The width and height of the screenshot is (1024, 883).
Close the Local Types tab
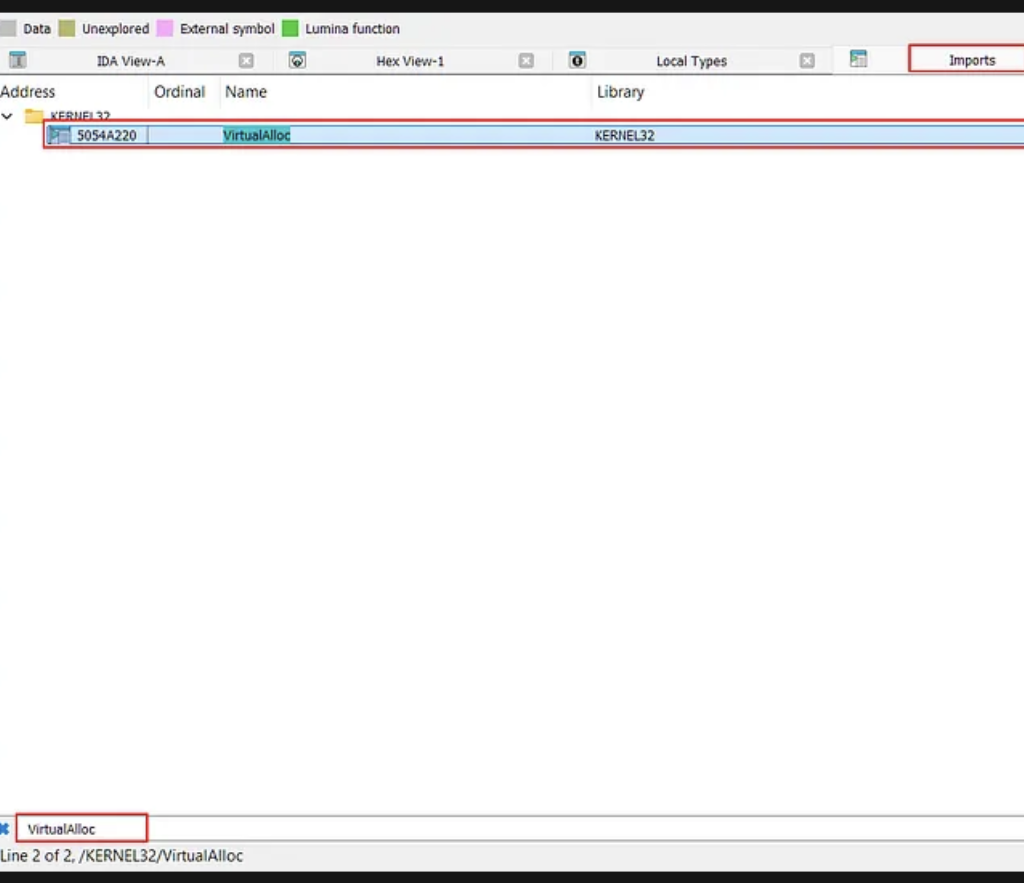(807, 61)
